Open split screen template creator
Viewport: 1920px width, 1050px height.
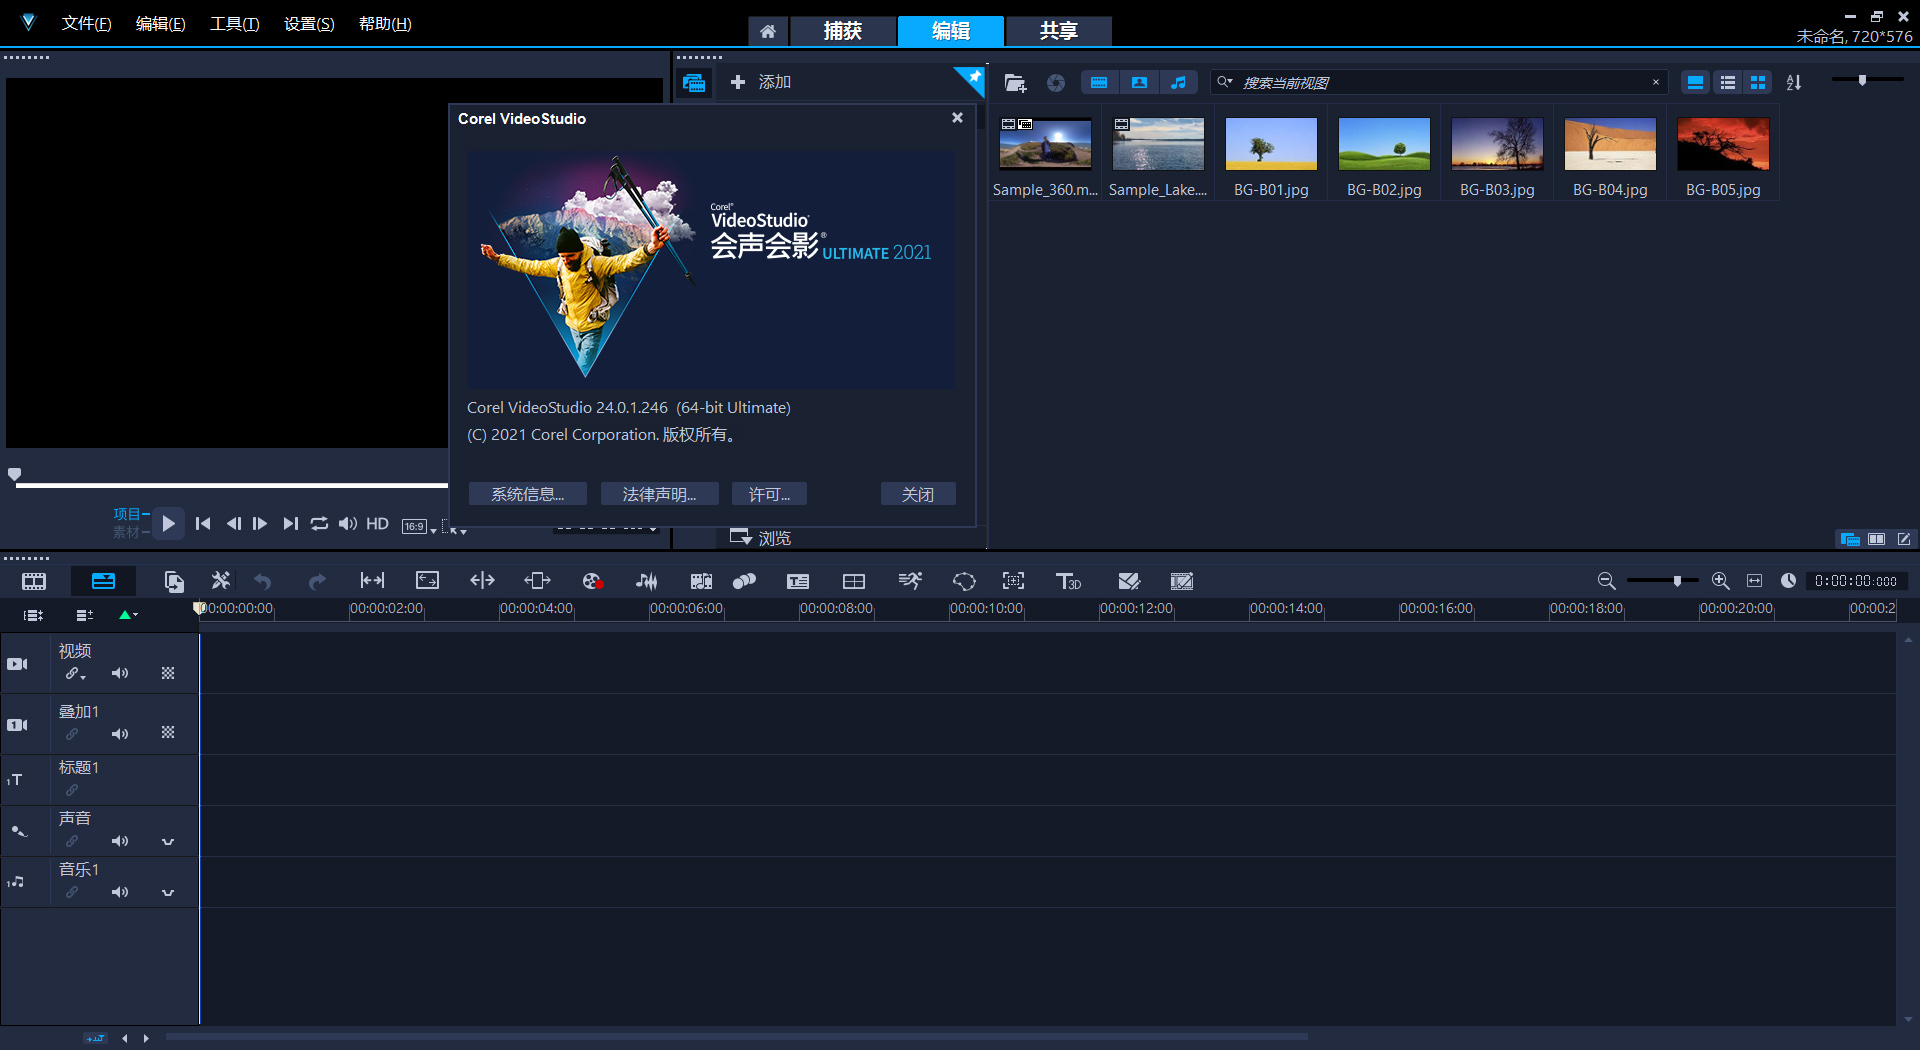[x=1129, y=581]
